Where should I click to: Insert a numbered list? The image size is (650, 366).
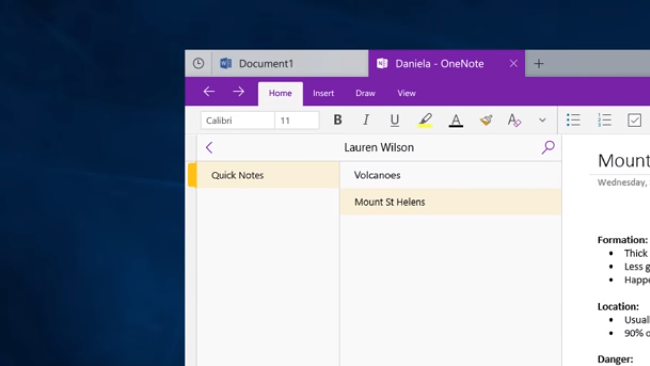pos(604,120)
